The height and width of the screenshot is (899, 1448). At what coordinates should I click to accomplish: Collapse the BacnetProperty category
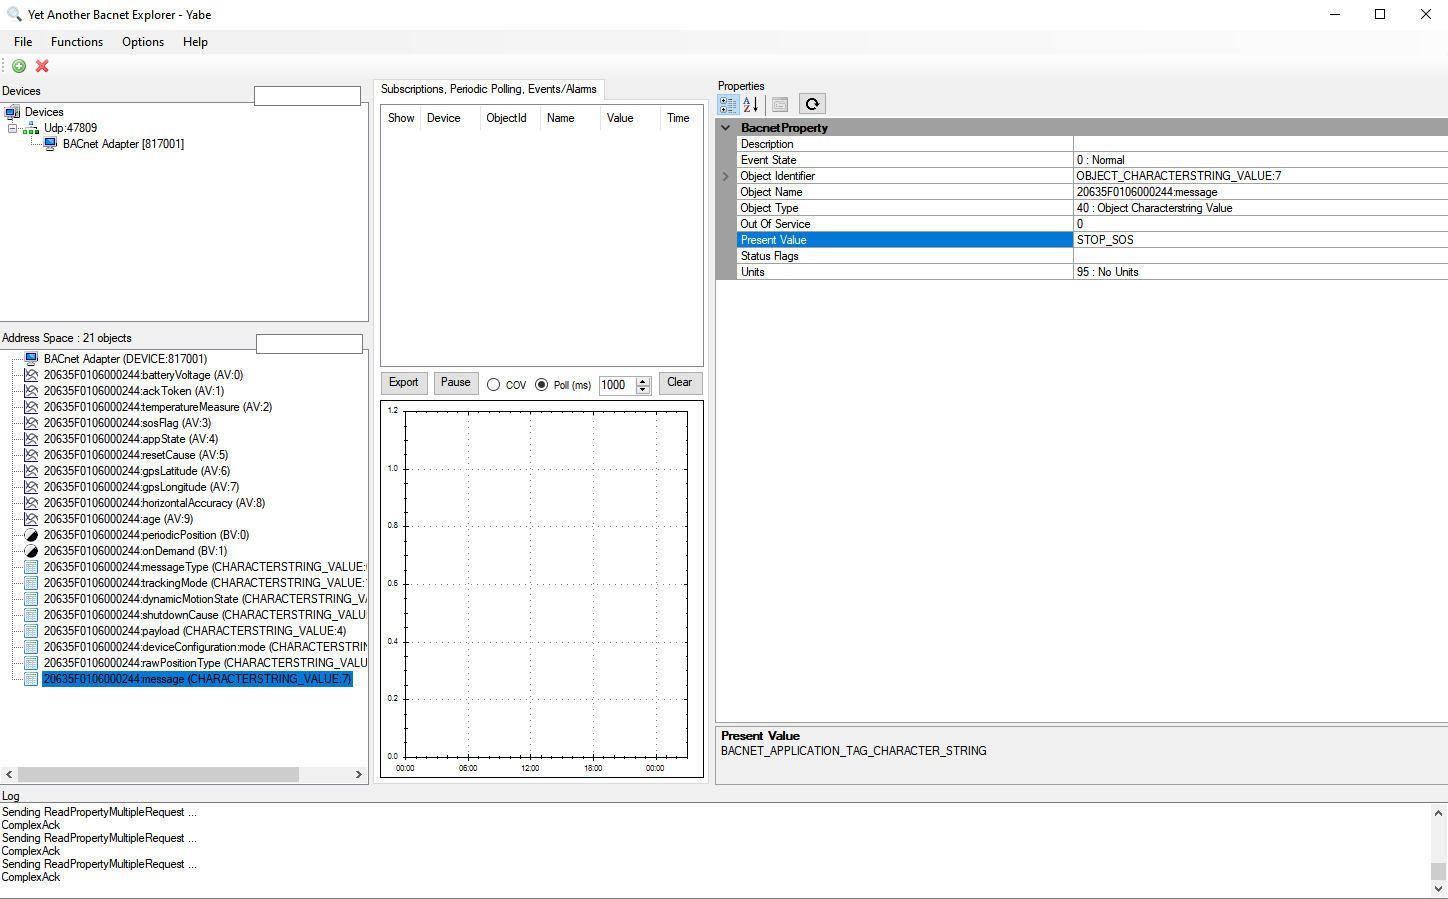(726, 128)
